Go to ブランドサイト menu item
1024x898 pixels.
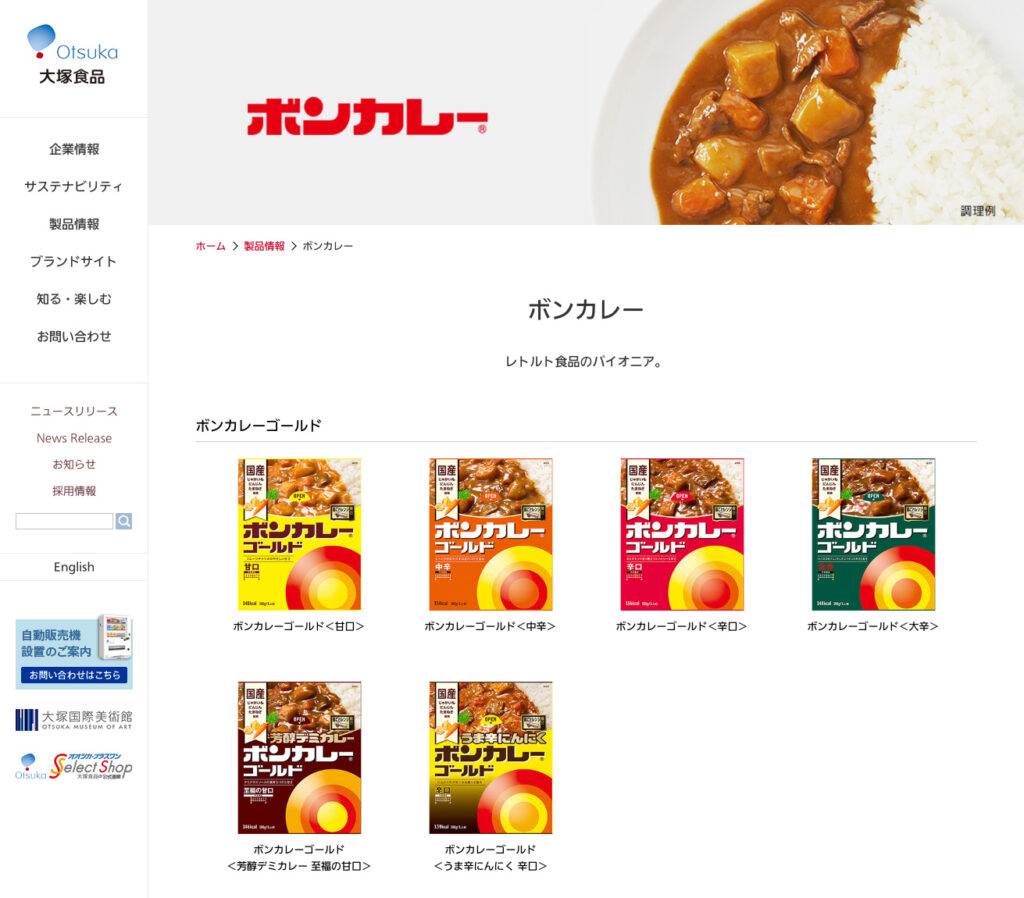click(x=74, y=261)
